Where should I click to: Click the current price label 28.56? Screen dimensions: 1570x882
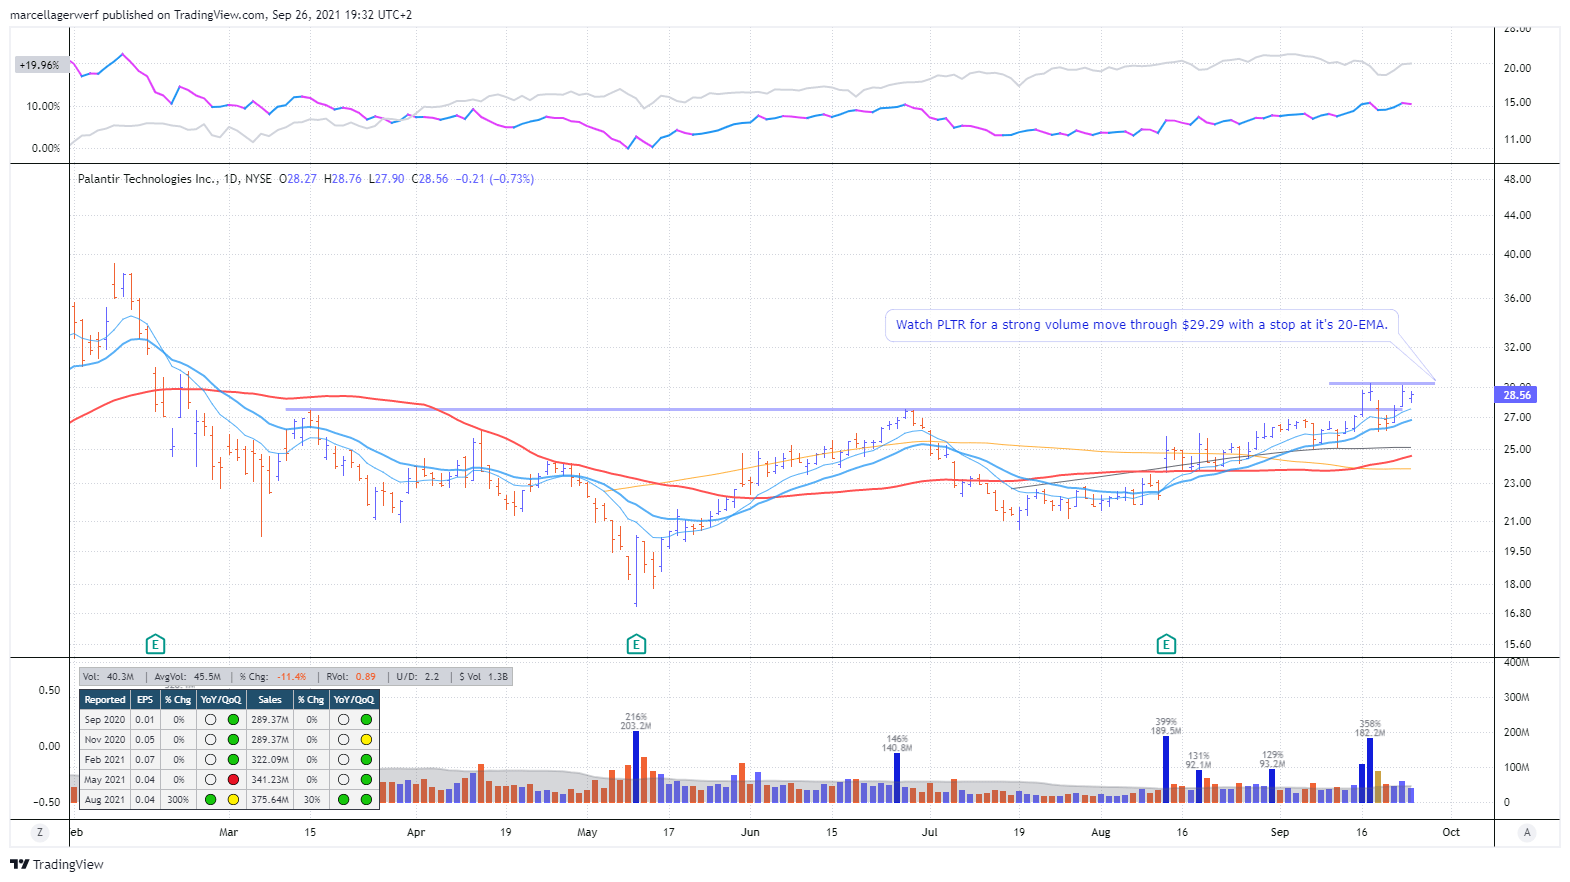pos(1517,395)
